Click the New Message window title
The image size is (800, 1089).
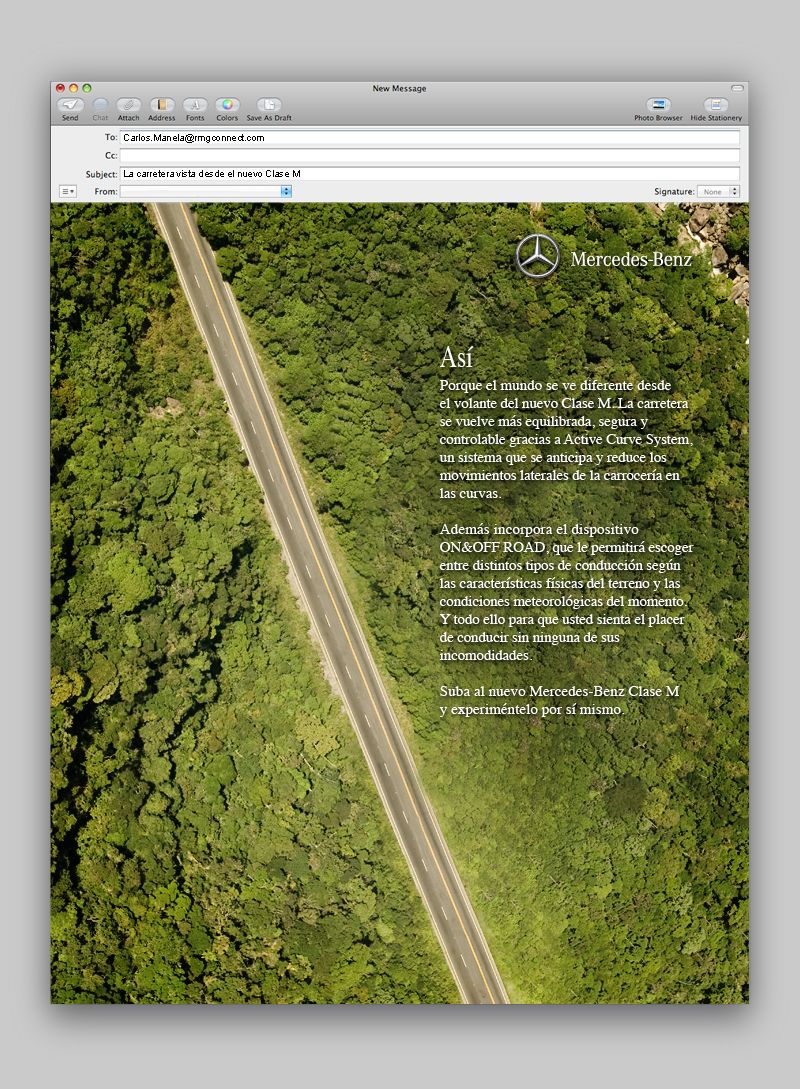click(x=399, y=88)
